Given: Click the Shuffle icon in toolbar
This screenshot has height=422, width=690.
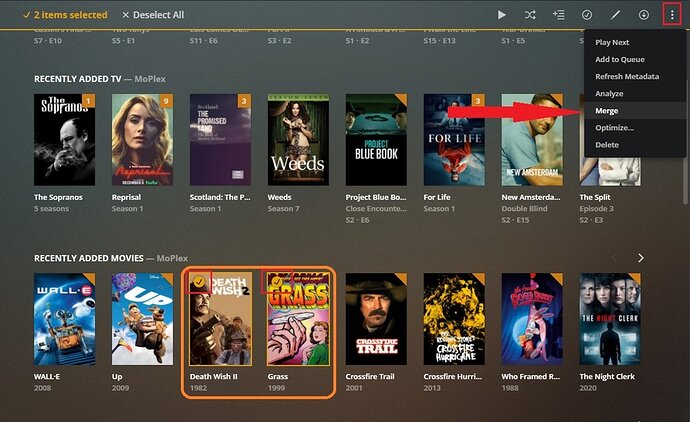Looking at the screenshot, I should click(x=530, y=15).
